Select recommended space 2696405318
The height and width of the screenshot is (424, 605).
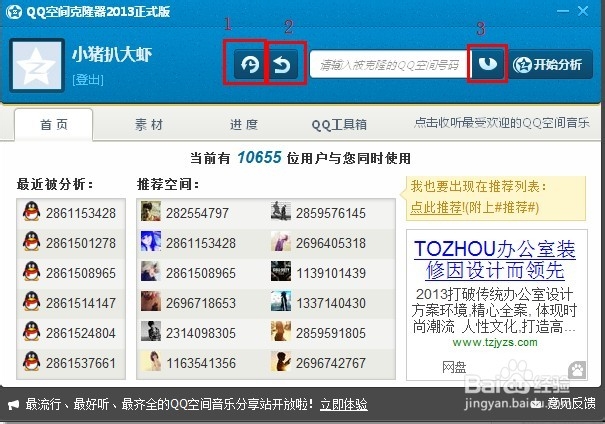pyautogui.click(x=331, y=243)
